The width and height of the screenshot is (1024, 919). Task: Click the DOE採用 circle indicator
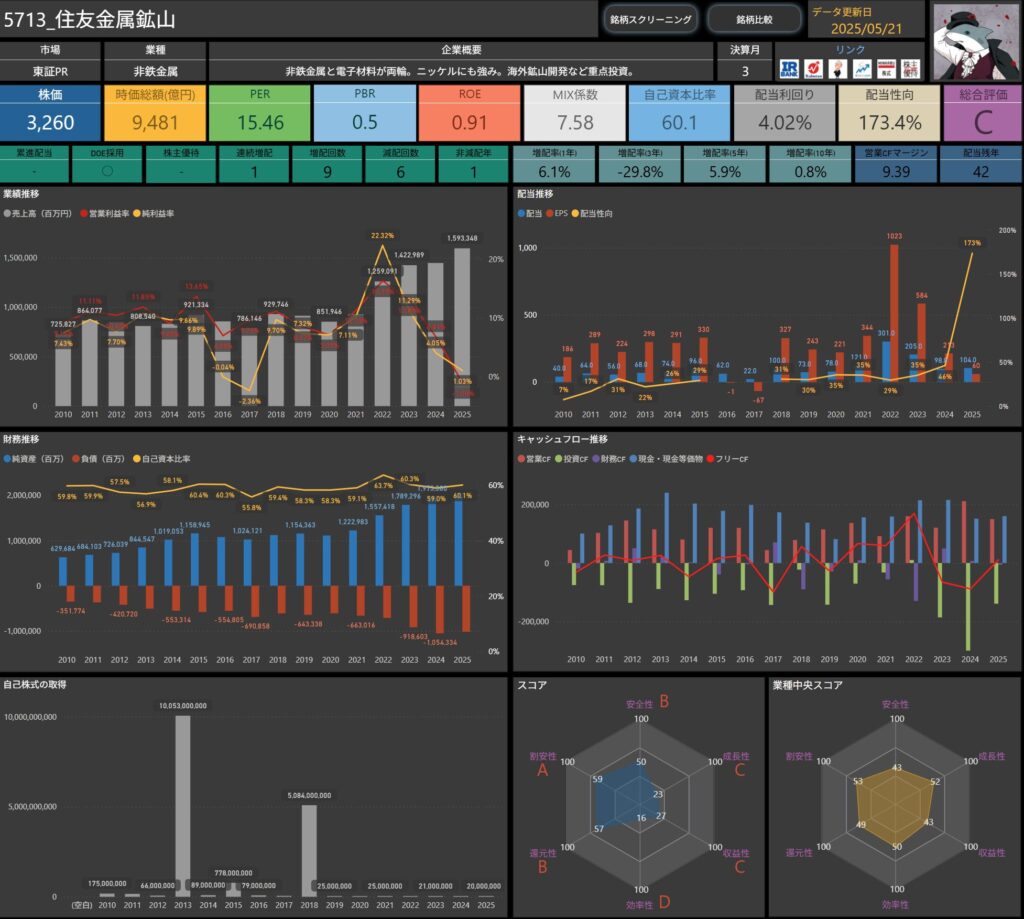tap(107, 171)
